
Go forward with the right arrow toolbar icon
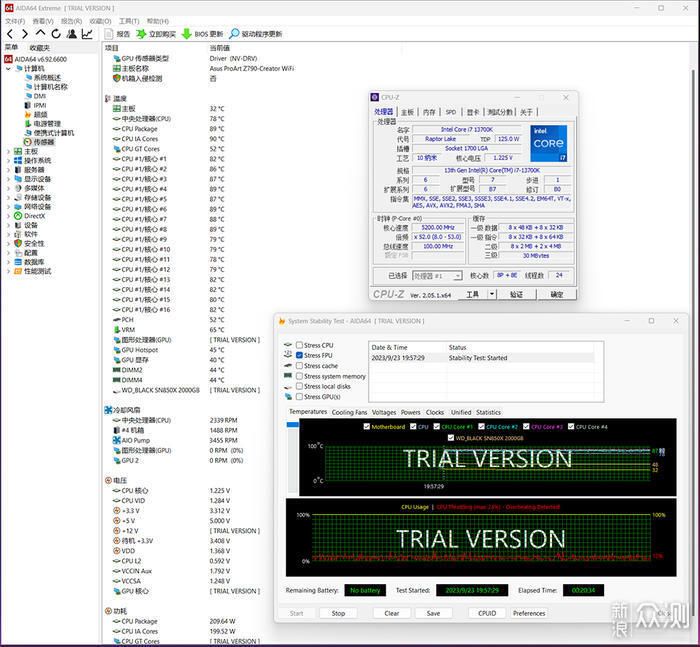(x=25, y=34)
